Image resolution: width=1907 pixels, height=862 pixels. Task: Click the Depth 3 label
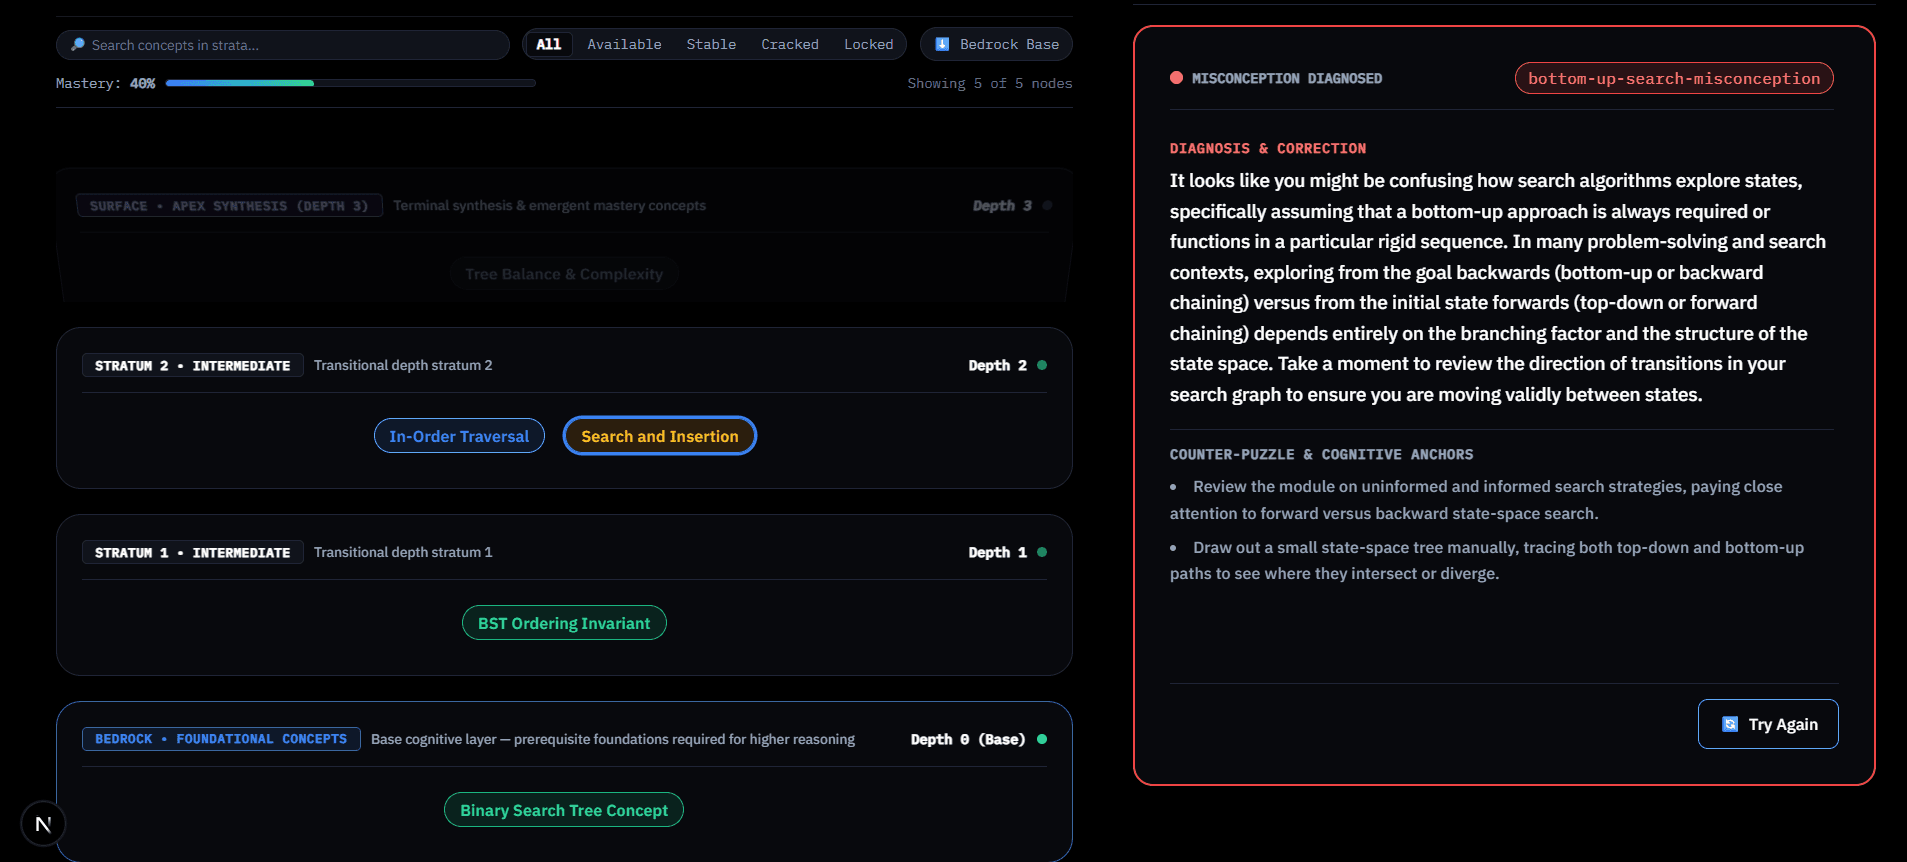1002,205
